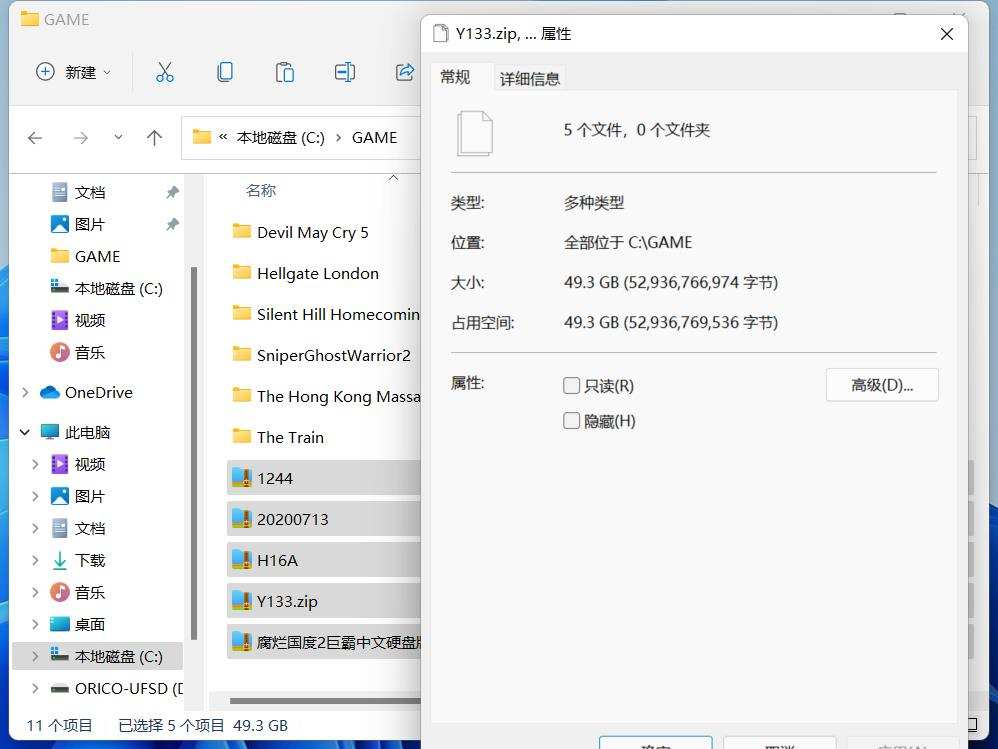Viewport: 998px width, 749px height.
Task: Click the Share icon in the toolbar
Action: pos(404,72)
